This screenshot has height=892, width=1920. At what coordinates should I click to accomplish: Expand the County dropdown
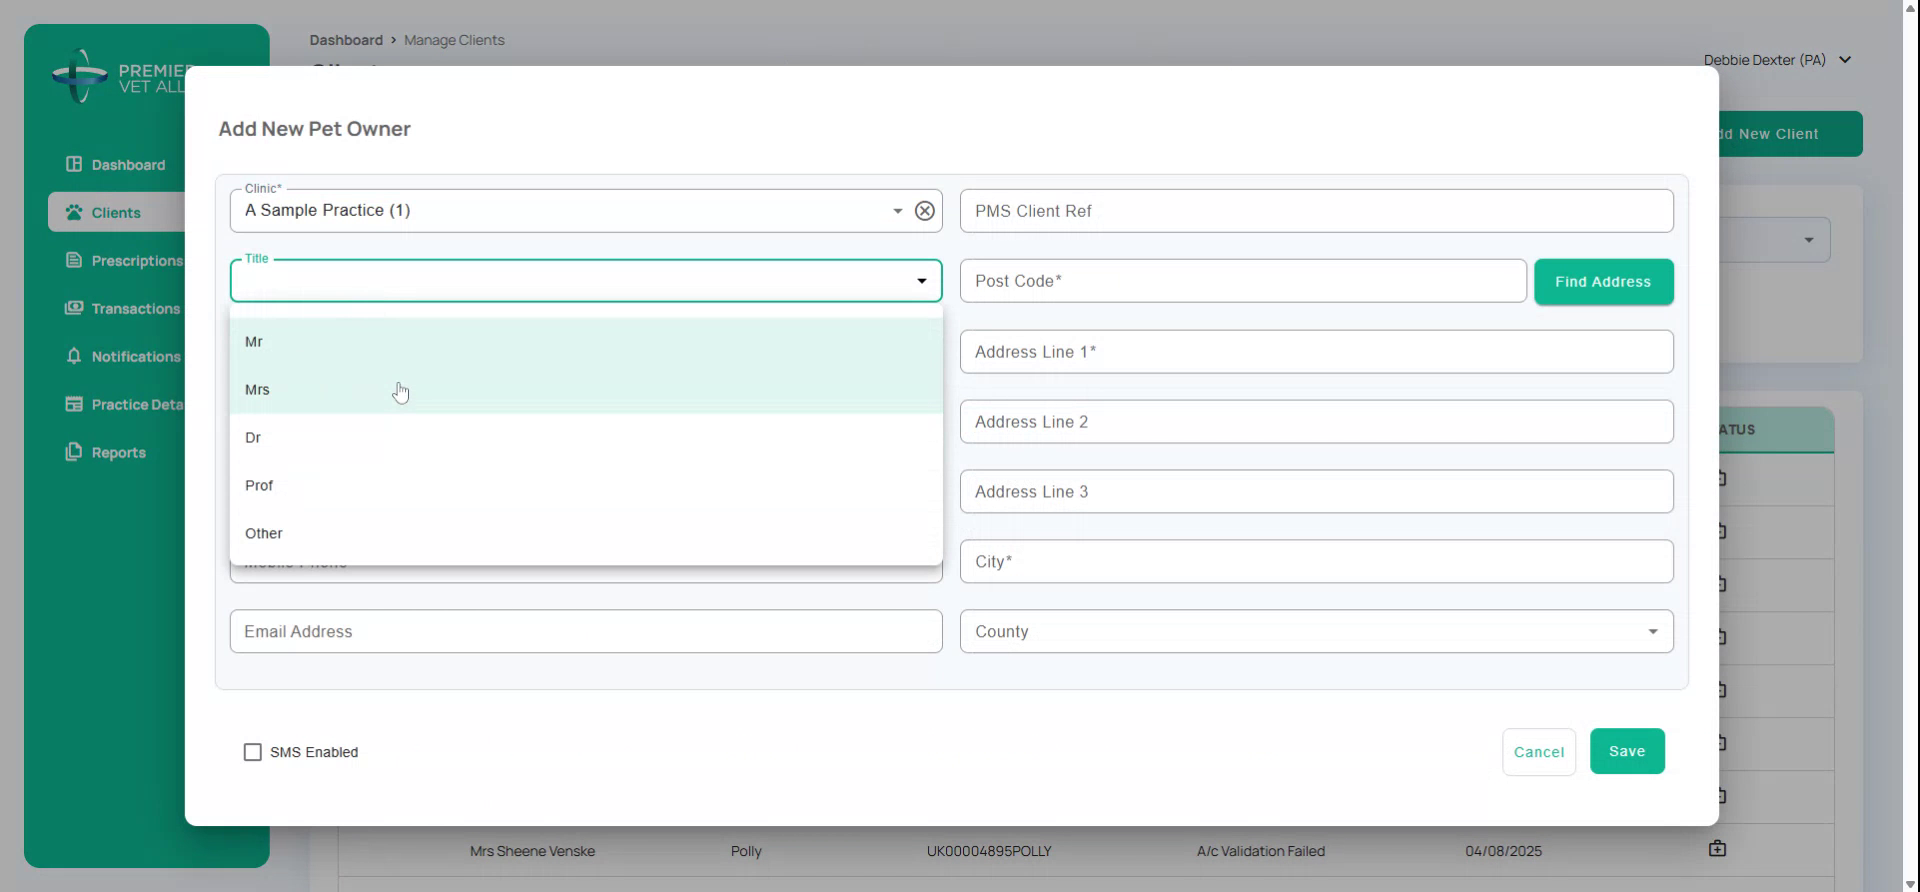coord(1653,632)
